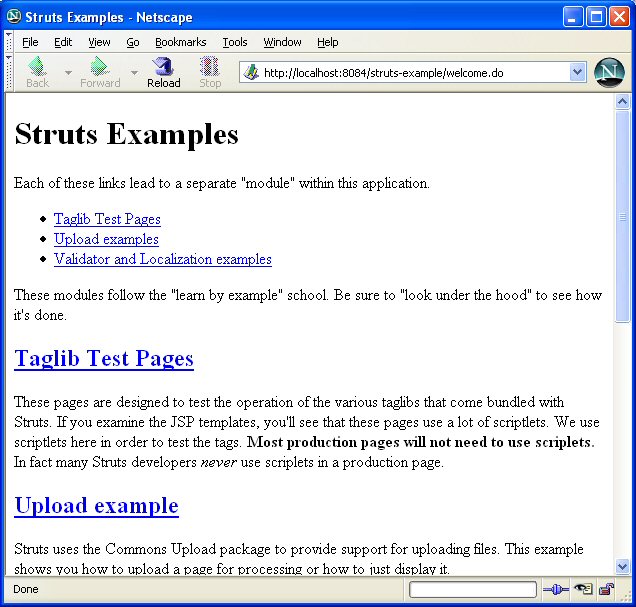Click the Forward navigation arrow icon
Viewport: 636px width, 607px height.
coord(99,66)
